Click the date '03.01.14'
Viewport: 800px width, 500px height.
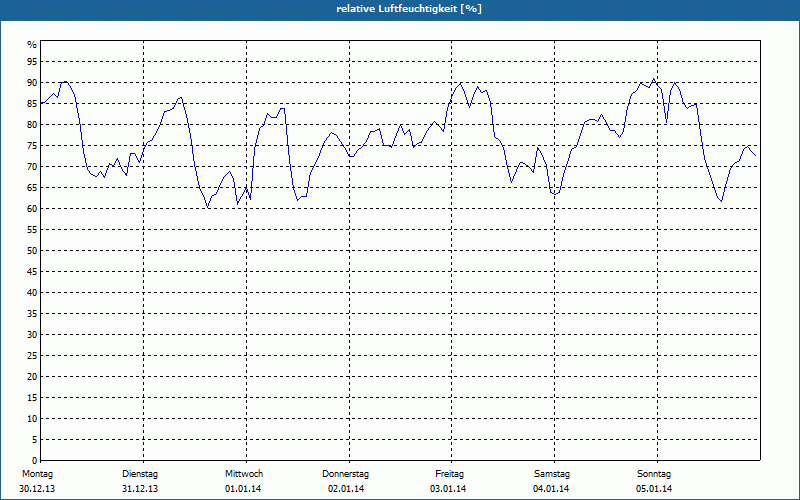point(448,489)
